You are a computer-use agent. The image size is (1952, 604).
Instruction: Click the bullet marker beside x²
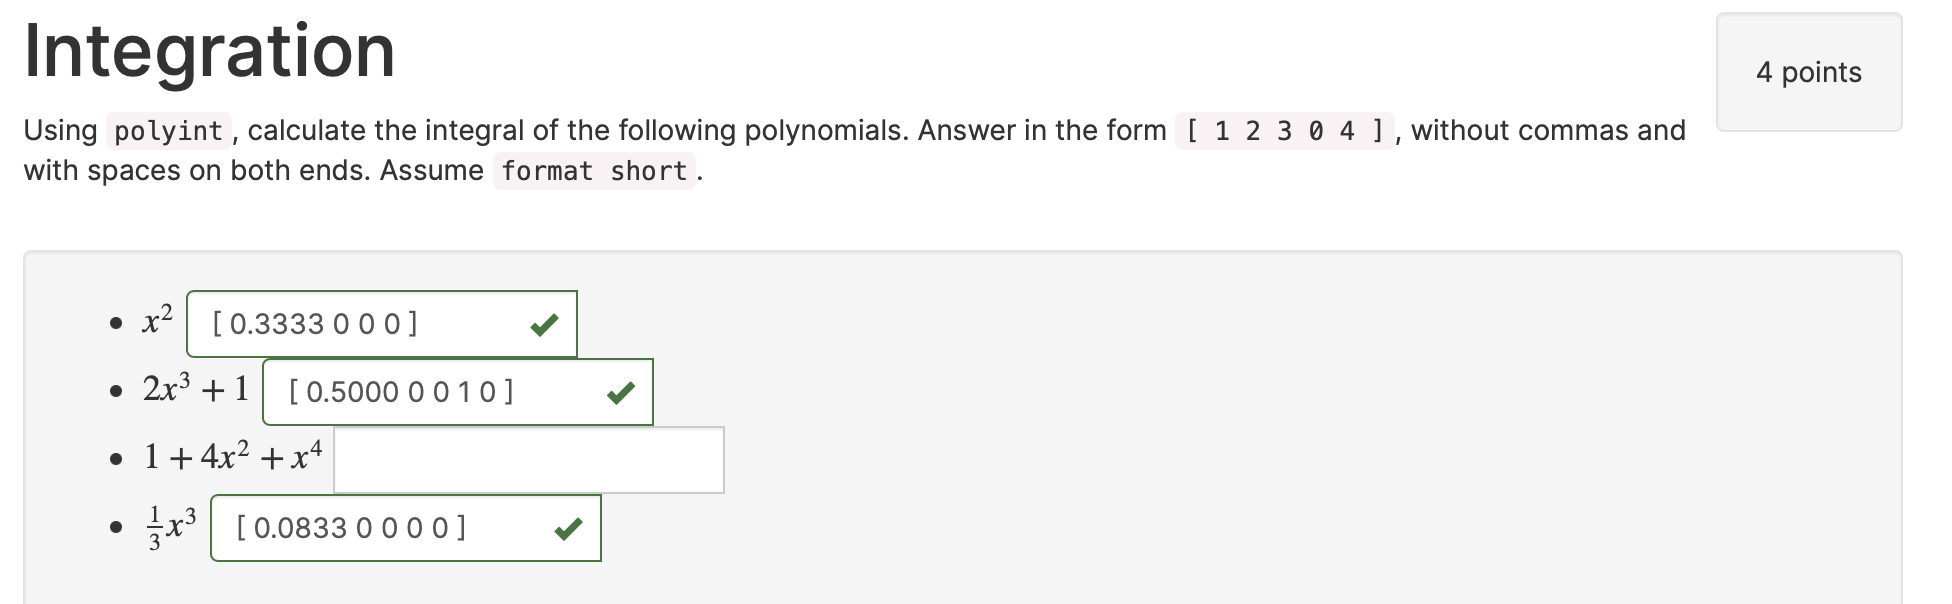coord(114,324)
